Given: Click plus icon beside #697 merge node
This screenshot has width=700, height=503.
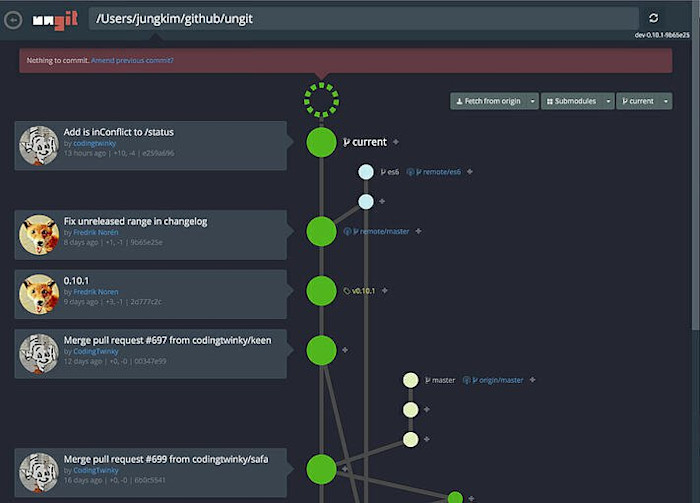Looking at the screenshot, I should [345, 350].
